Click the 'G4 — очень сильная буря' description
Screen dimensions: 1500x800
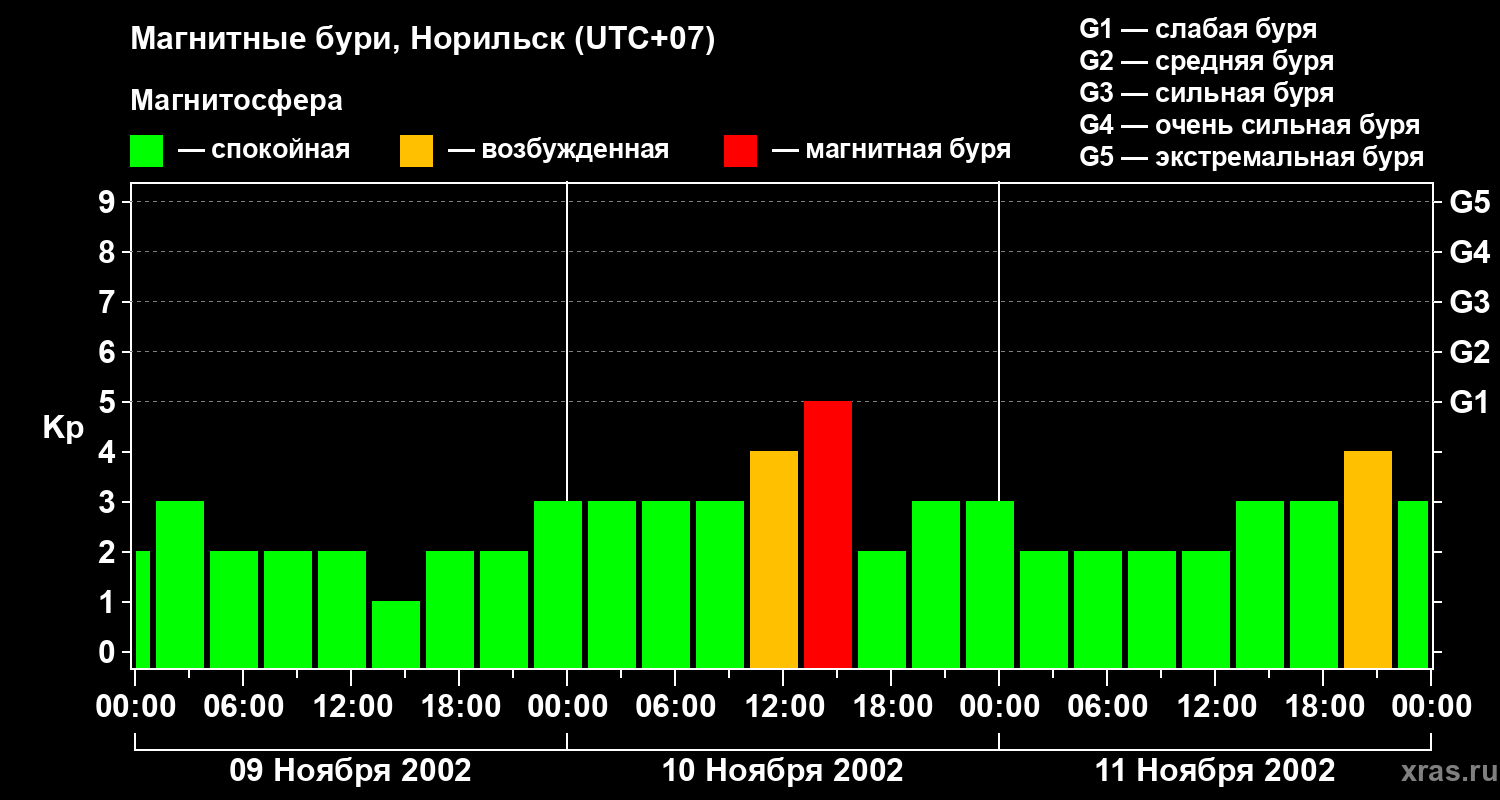[1250, 125]
